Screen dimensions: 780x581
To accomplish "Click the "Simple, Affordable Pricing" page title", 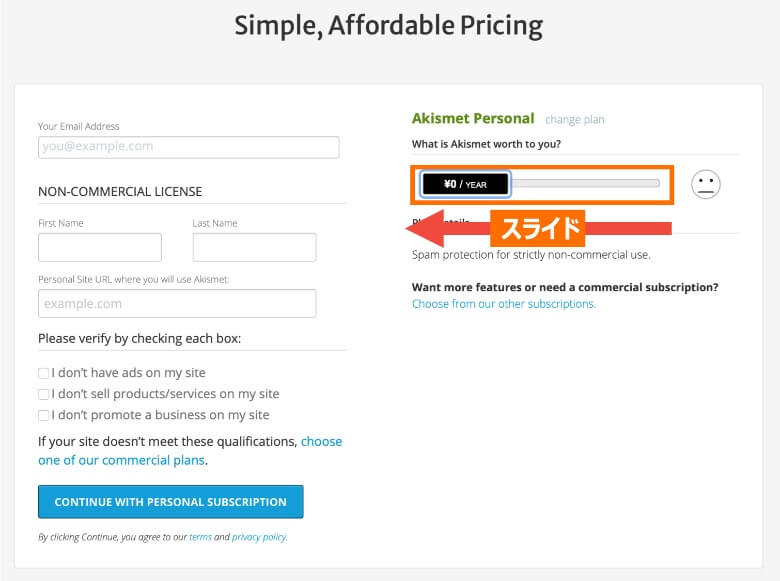I will [389, 25].
